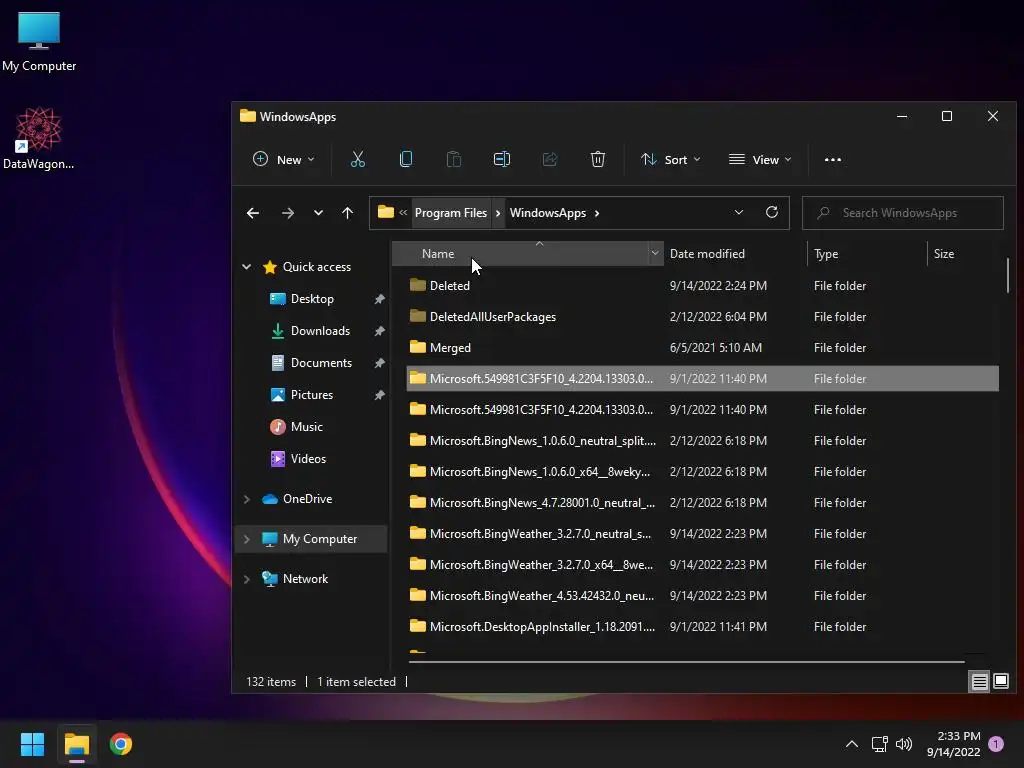Select the Merged folder
Screen dimensions: 1024x768
[x=703, y=347]
